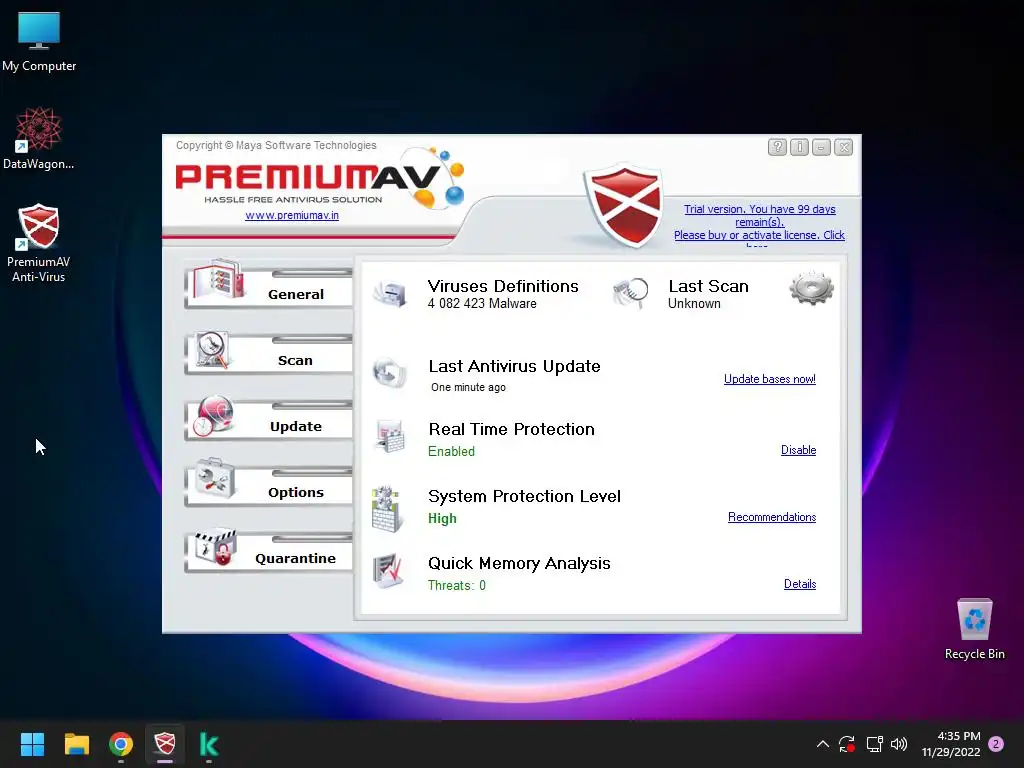Screen dimensions: 1024x768
Task: Open the Recommendations link
Action: point(772,517)
